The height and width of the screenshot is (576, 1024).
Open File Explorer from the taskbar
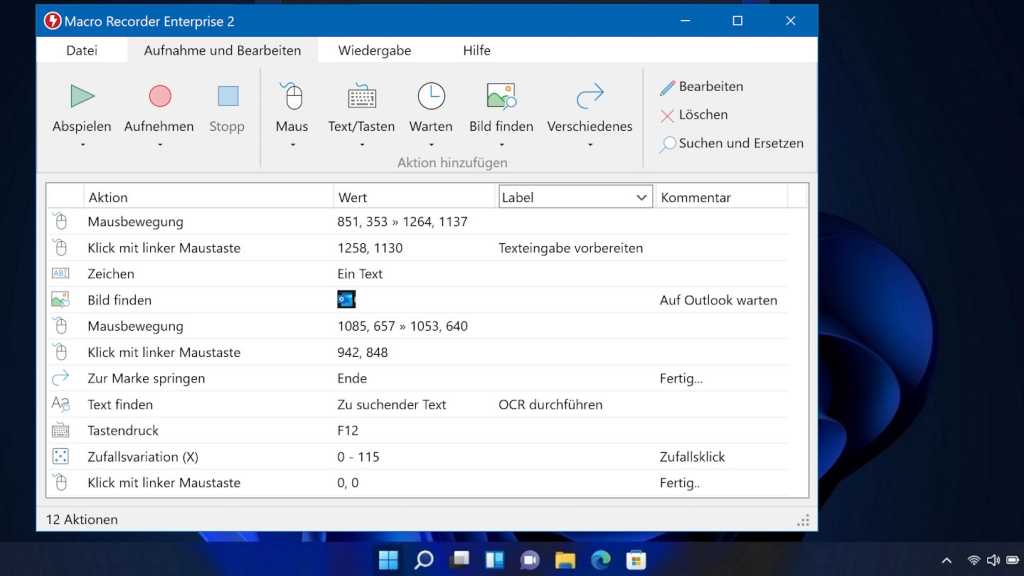(565, 560)
